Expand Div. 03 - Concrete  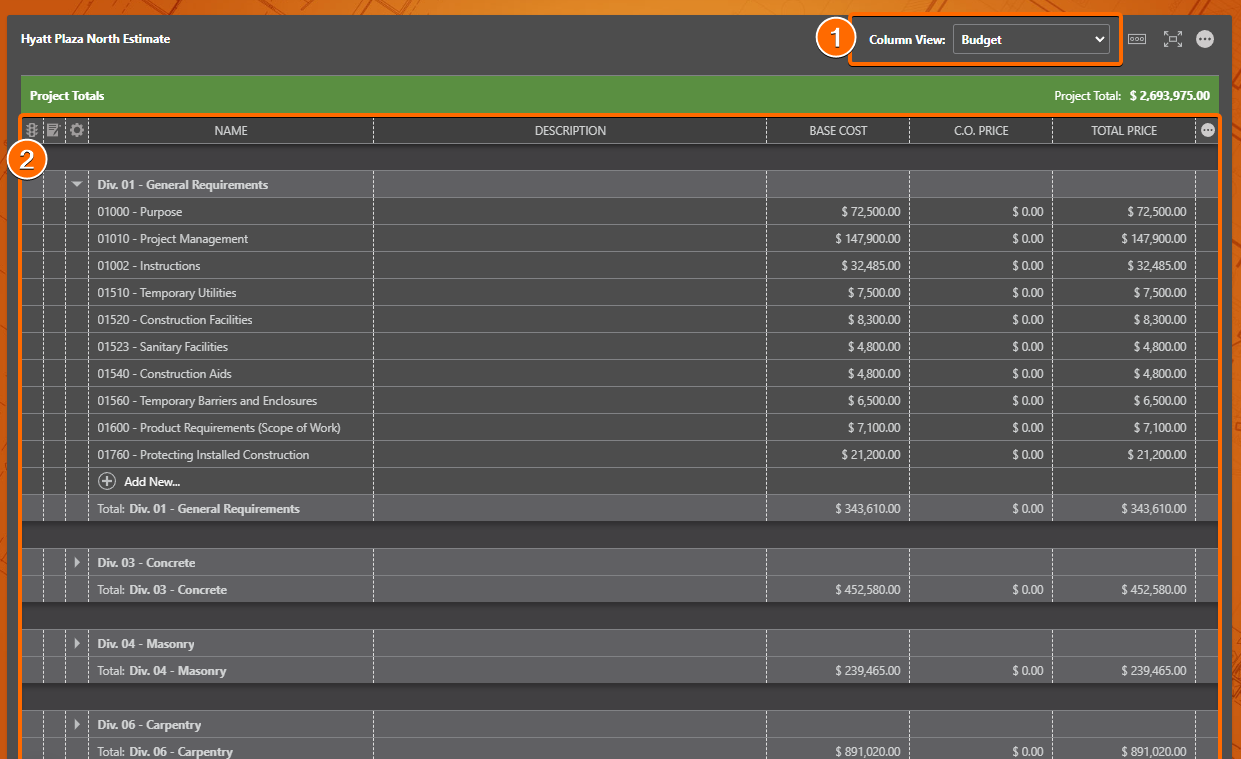tap(77, 562)
